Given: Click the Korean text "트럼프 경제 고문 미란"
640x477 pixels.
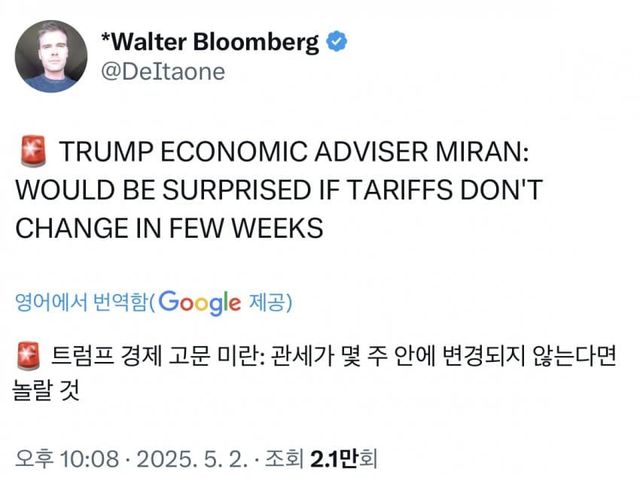Looking at the screenshot, I should pos(154,356).
